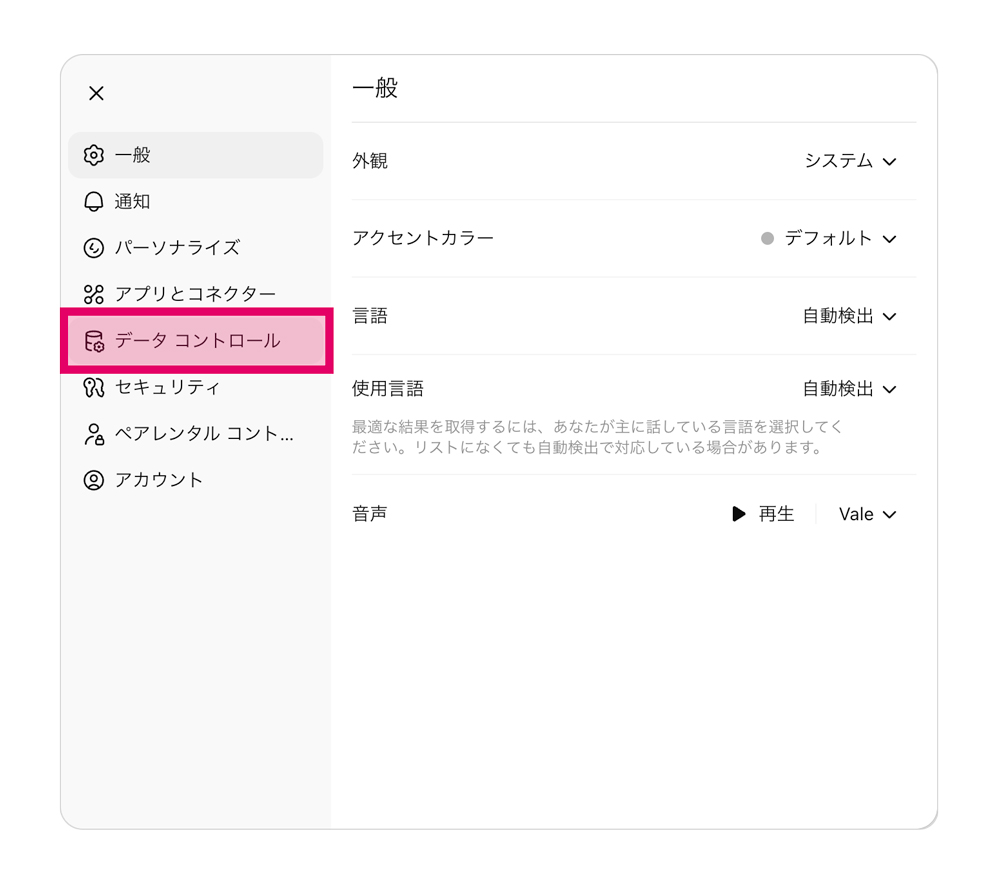Screen dimensions: 1000x887
Task: Click the セキュリティ key icon
Action: point(94,387)
